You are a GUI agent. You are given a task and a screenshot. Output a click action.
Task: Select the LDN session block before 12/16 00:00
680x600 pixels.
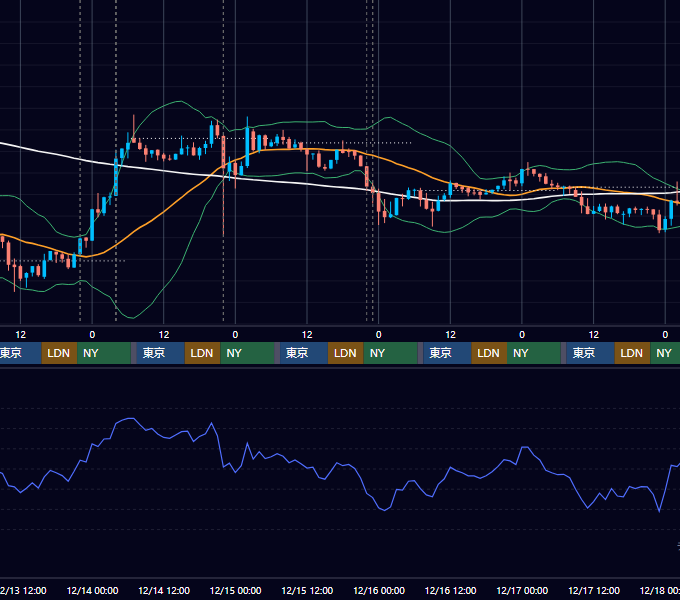pos(346,353)
